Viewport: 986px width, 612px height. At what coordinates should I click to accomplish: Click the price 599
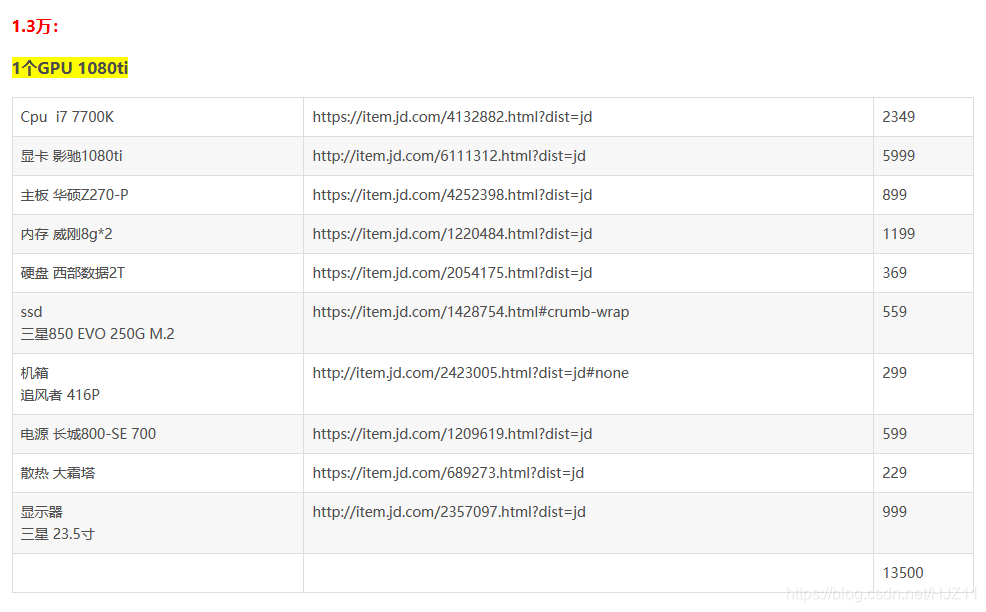click(x=894, y=434)
